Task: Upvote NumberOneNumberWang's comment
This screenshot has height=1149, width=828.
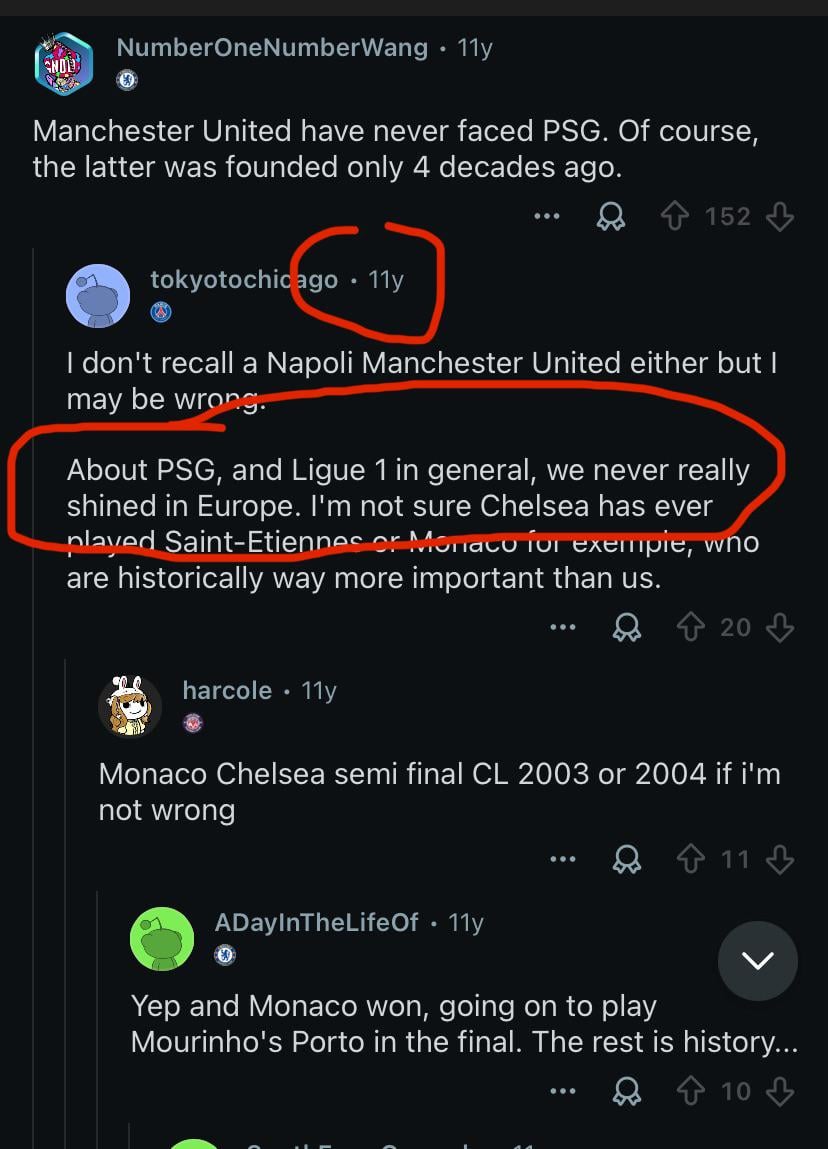Action: (677, 217)
